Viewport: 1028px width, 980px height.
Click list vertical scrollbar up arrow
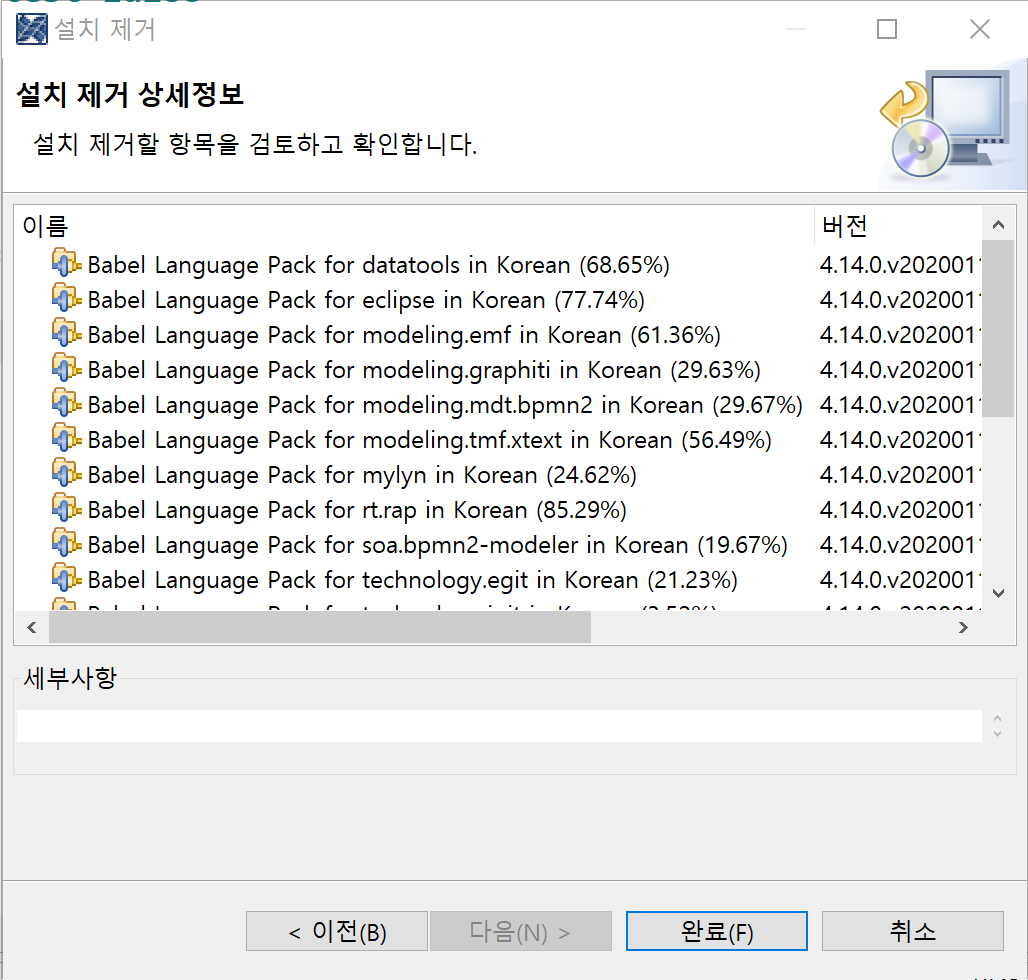pyautogui.click(x=998, y=225)
